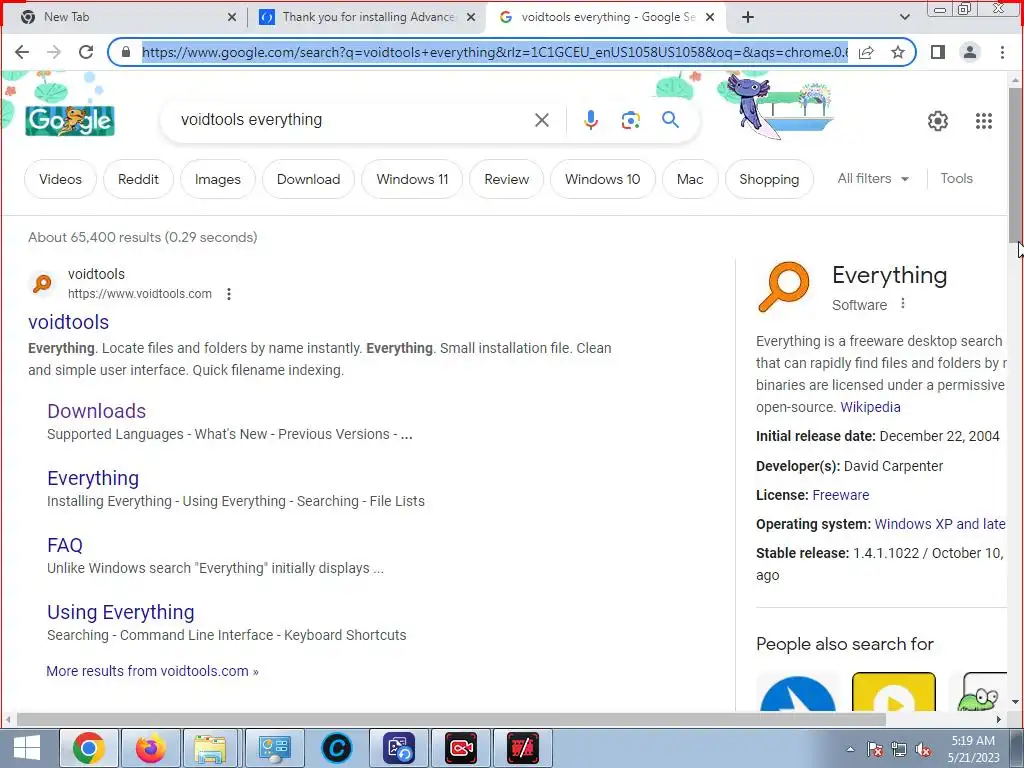Click the taskbar clock 5:19 AM
The width and height of the screenshot is (1024, 768).
(x=974, y=748)
